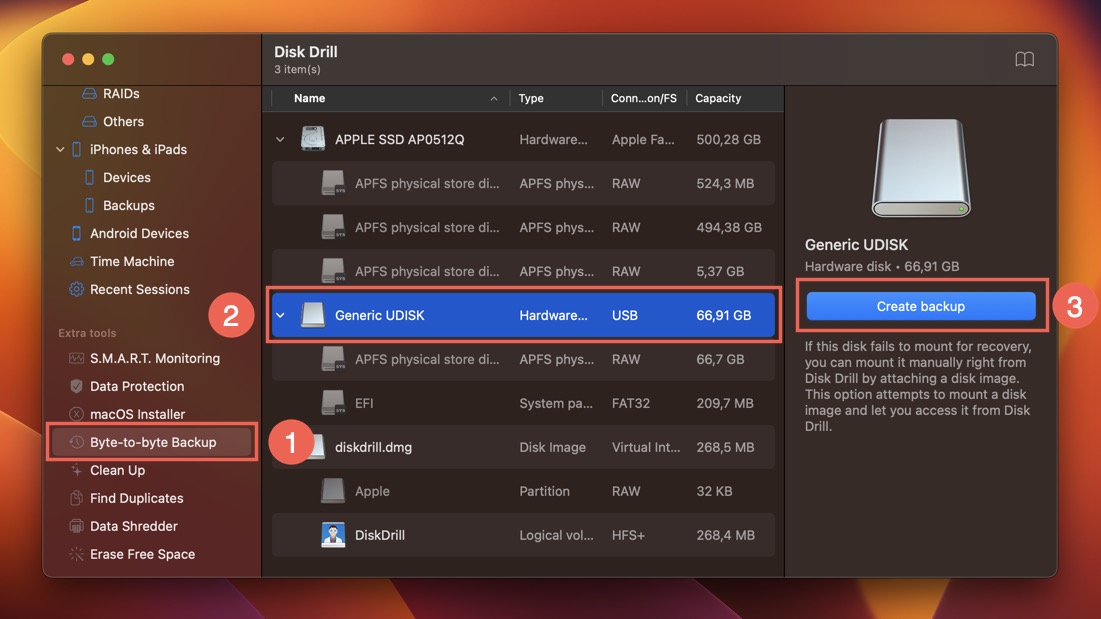The image size is (1101, 619).
Task: Click the Disk Image type cell
Action: [x=552, y=447]
